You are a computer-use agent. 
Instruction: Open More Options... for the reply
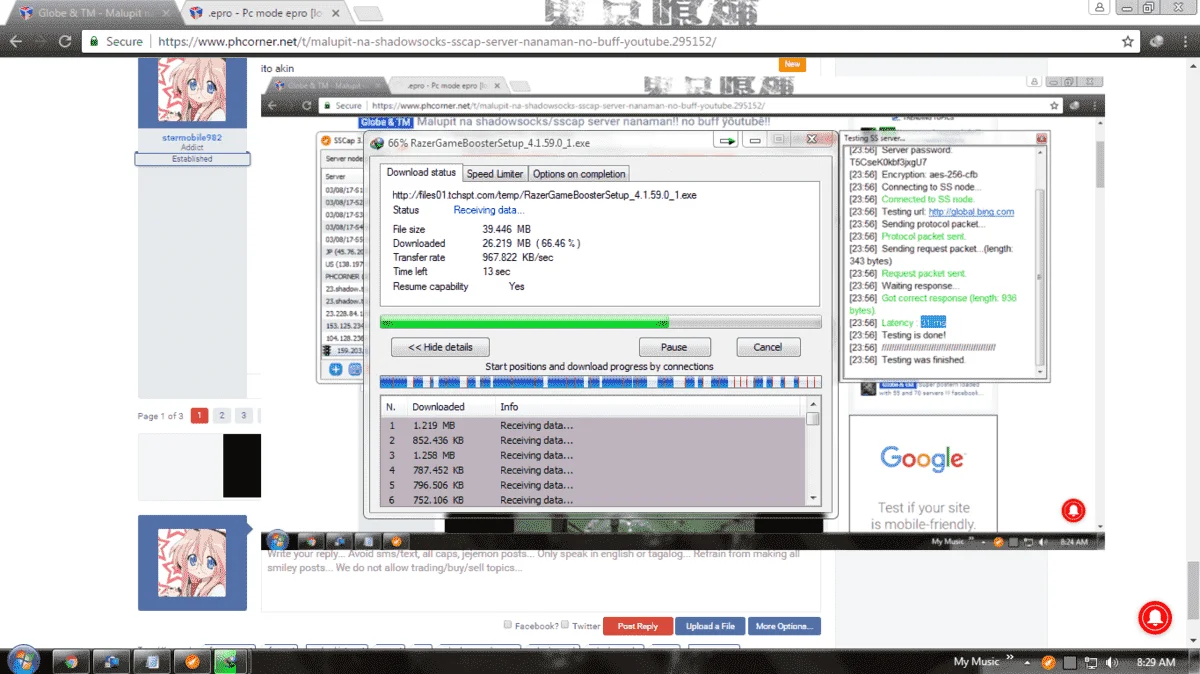coord(784,626)
